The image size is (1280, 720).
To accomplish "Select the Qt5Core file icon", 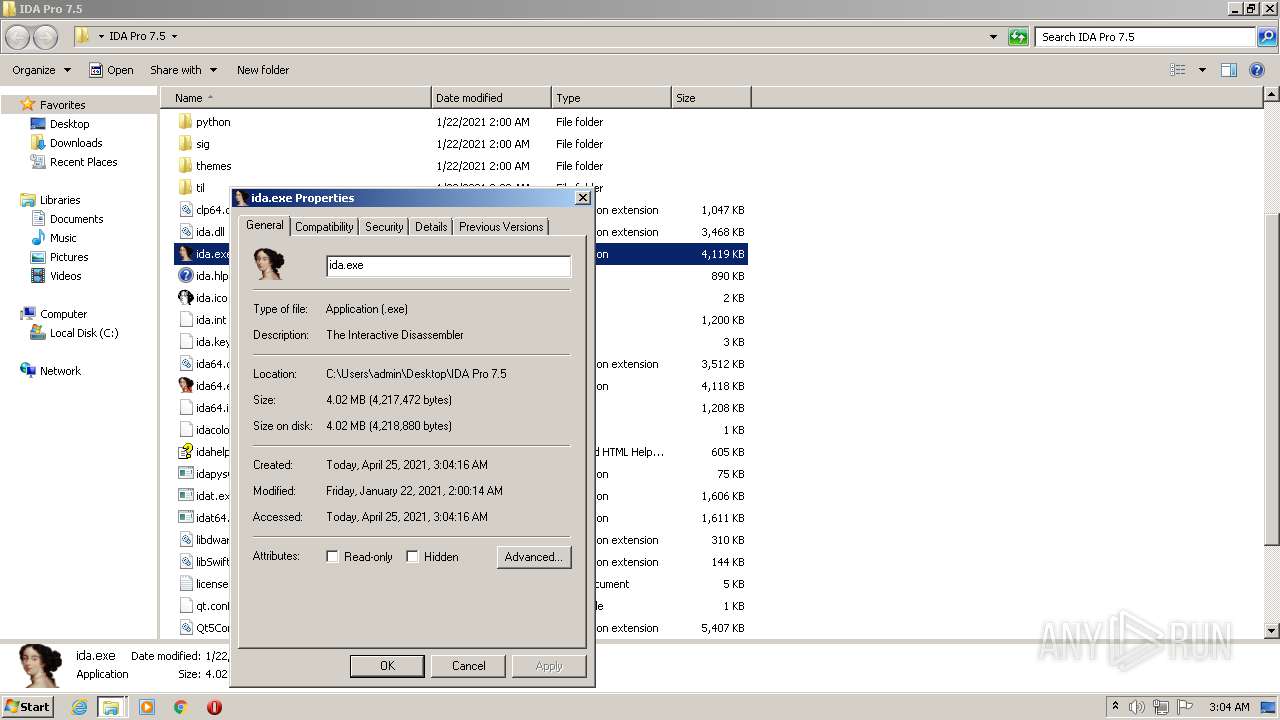I will (185, 628).
